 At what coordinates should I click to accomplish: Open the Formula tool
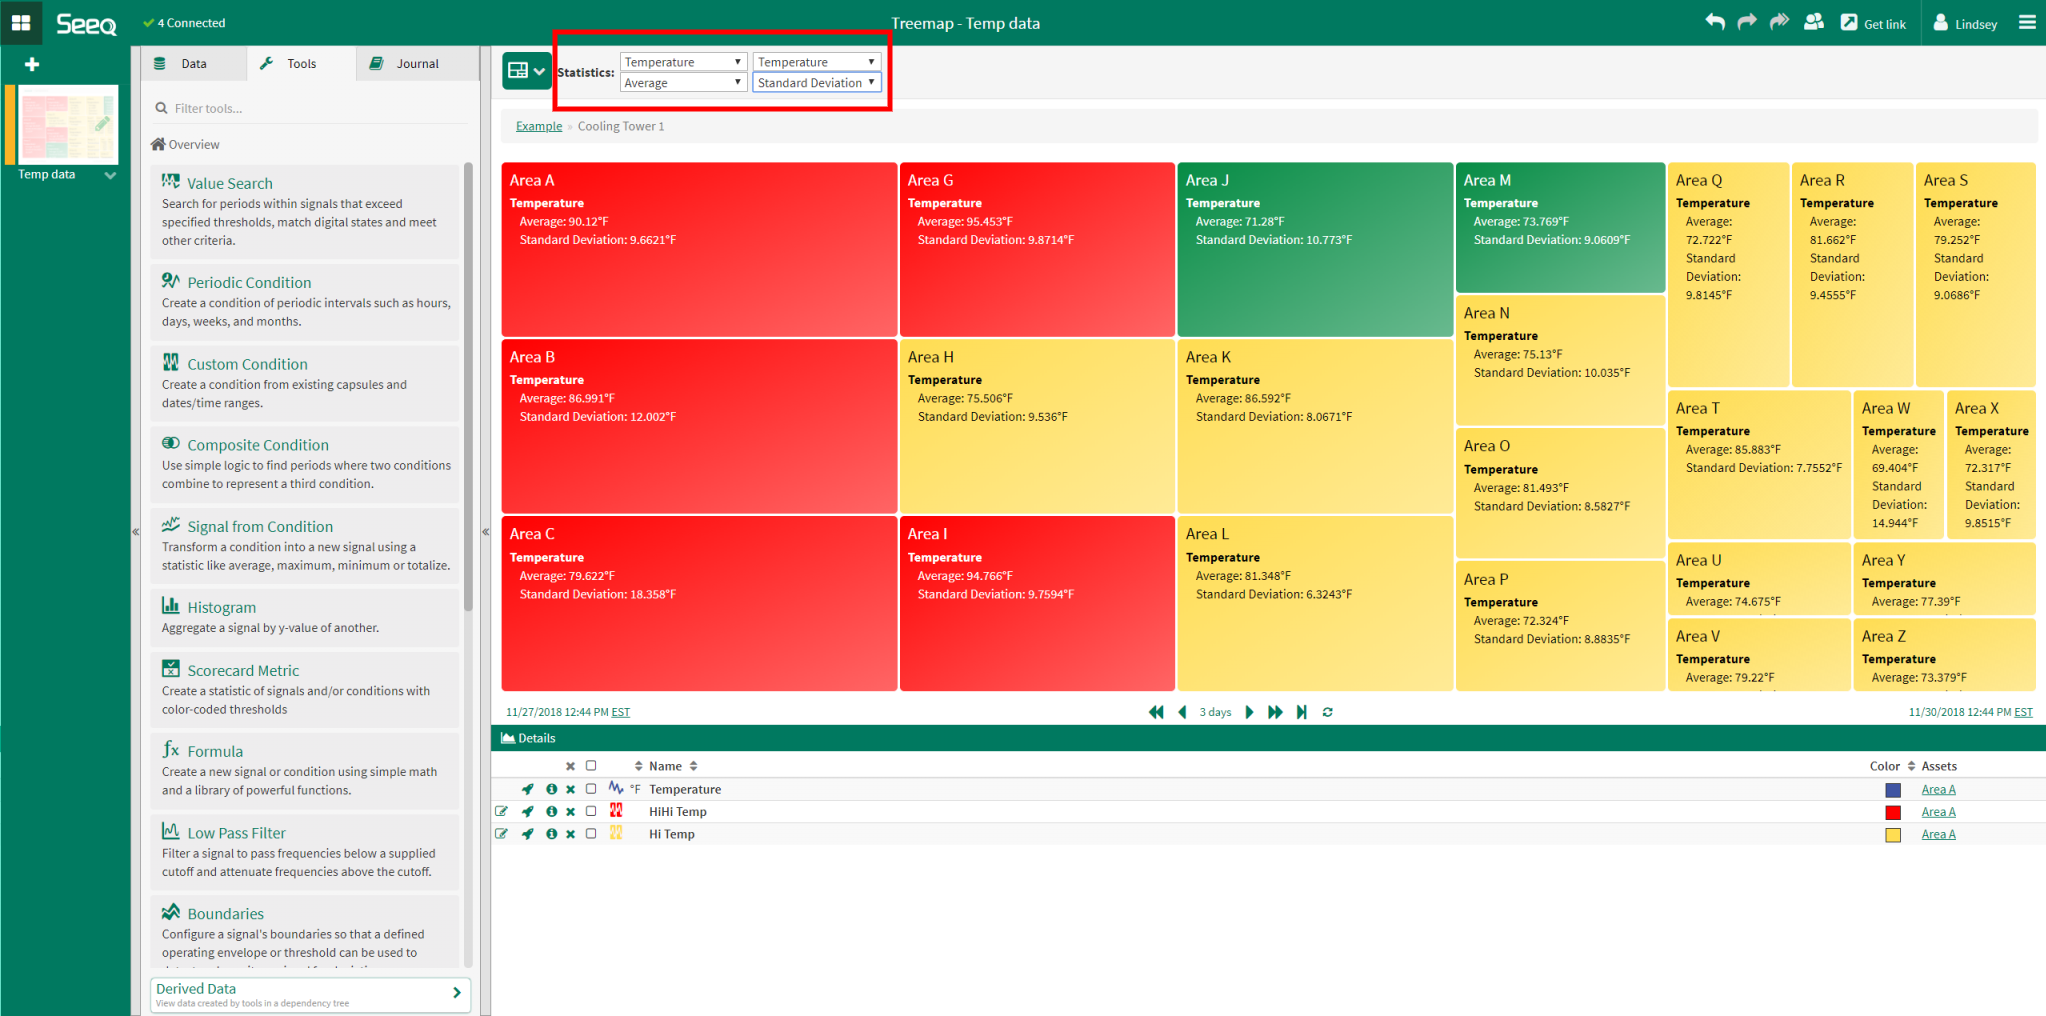point(214,751)
